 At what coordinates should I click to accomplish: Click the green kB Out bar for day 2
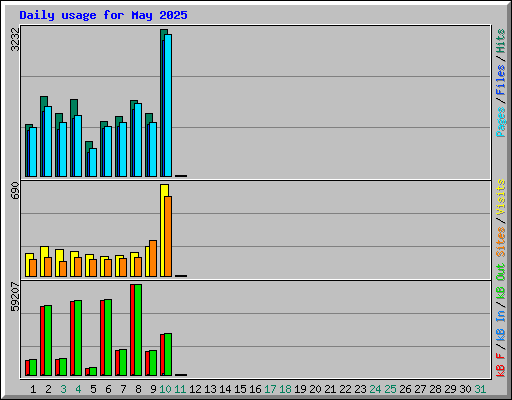click(48, 340)
